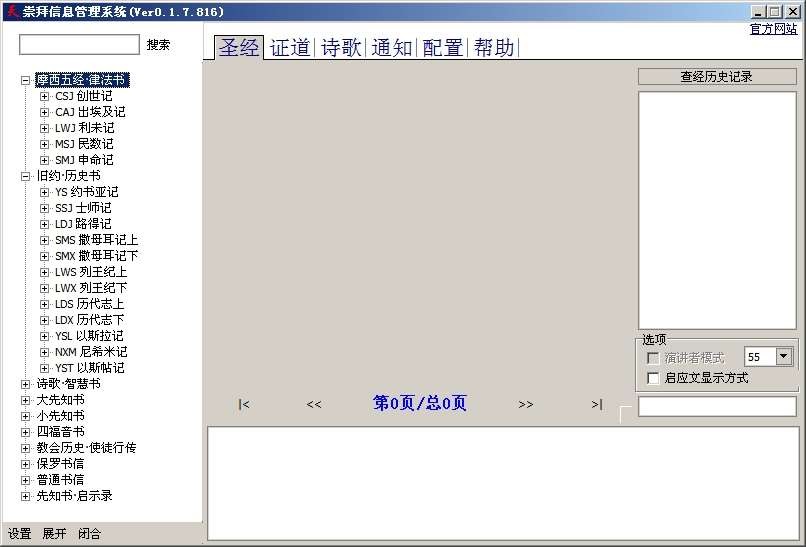806x547 pixels.
Task: Click 闭合 to collapse all
Action: [x=89, y=534]
